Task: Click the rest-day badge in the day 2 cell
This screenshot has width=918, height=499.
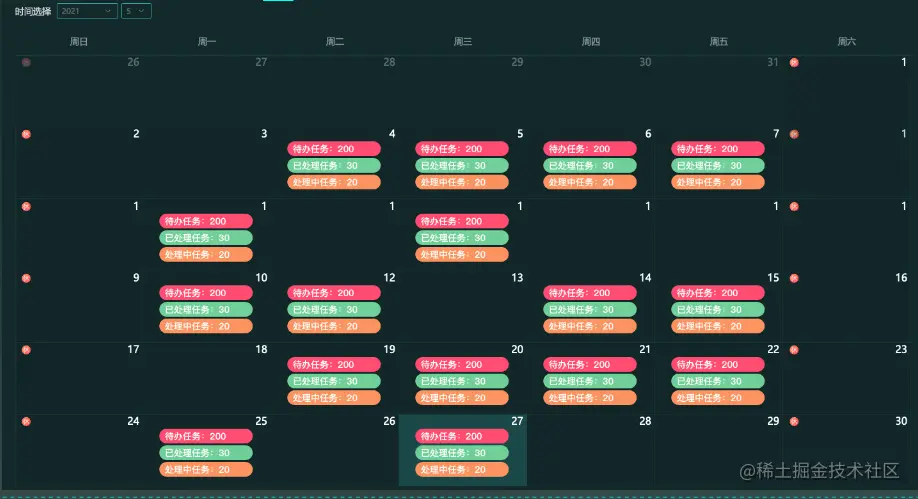Action: [26, 134]
